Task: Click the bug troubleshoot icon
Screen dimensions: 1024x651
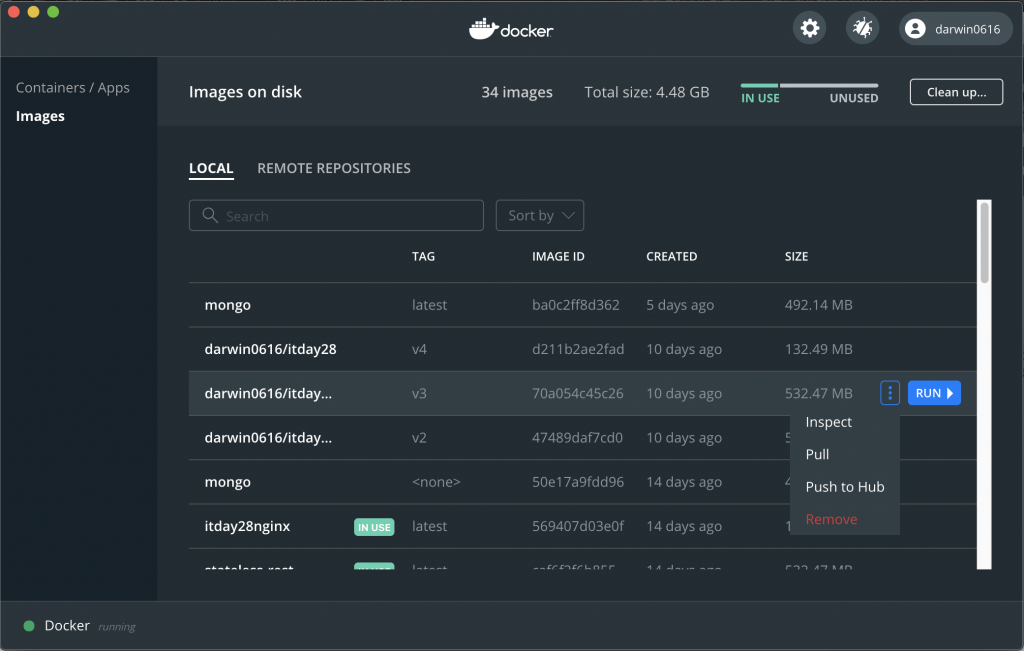Action: tap(862, 29)
